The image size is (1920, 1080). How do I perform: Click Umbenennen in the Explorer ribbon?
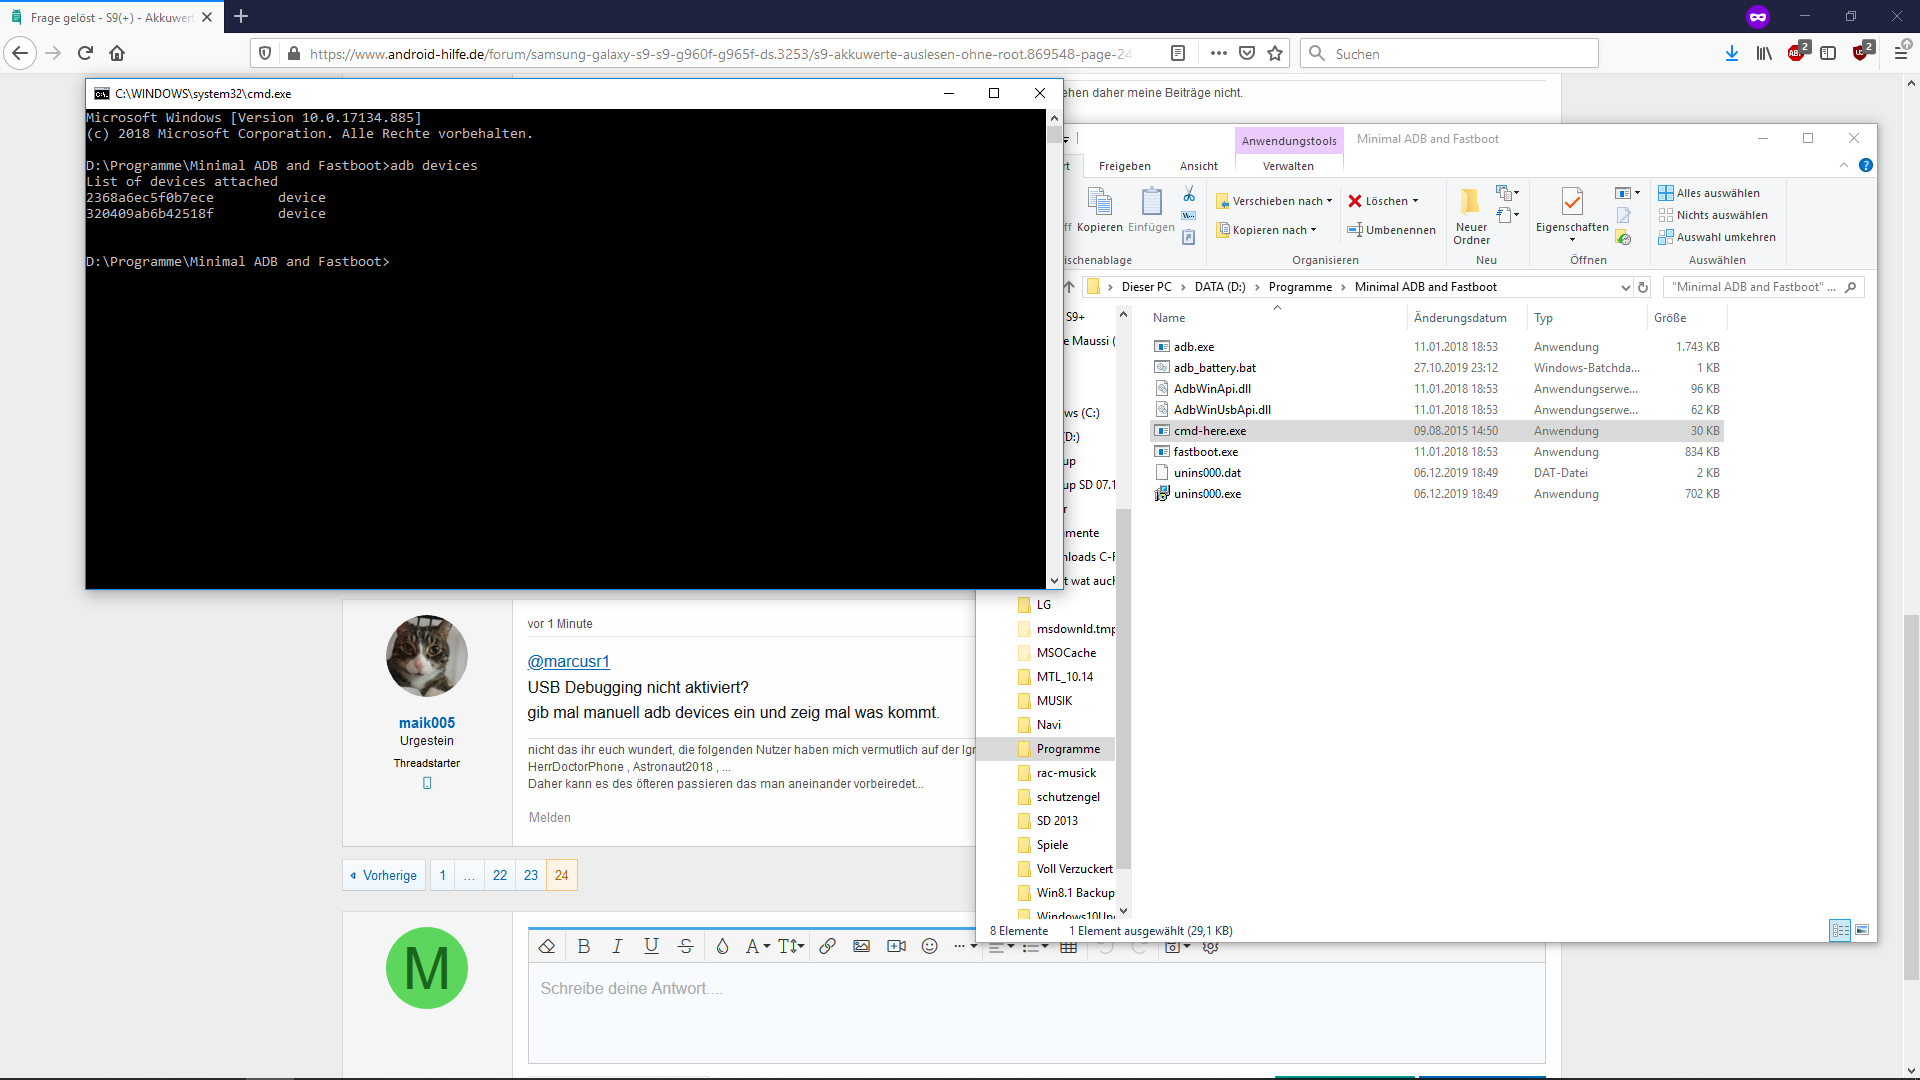pos(1391,230)
